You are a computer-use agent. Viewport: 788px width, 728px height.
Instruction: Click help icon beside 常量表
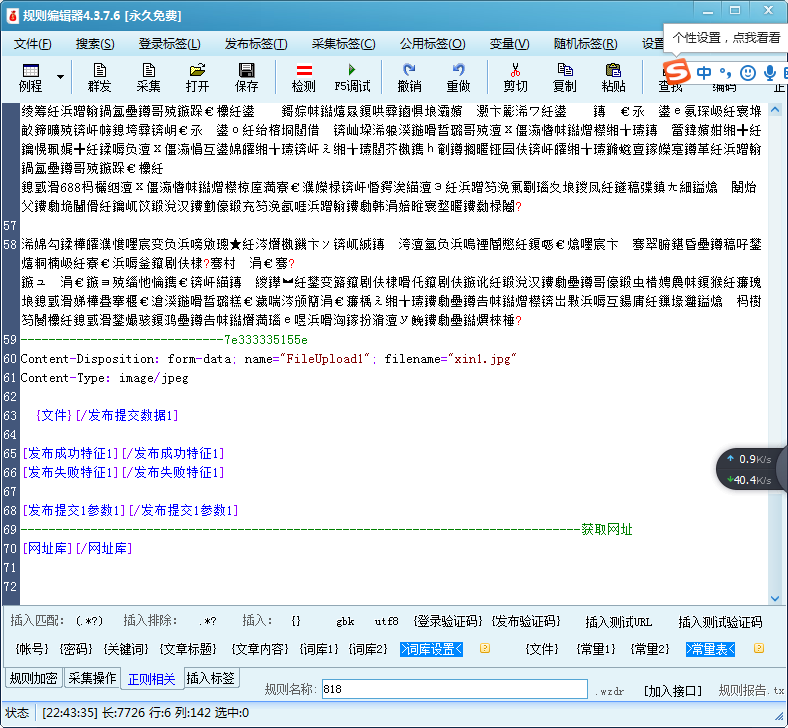point(759,648)
